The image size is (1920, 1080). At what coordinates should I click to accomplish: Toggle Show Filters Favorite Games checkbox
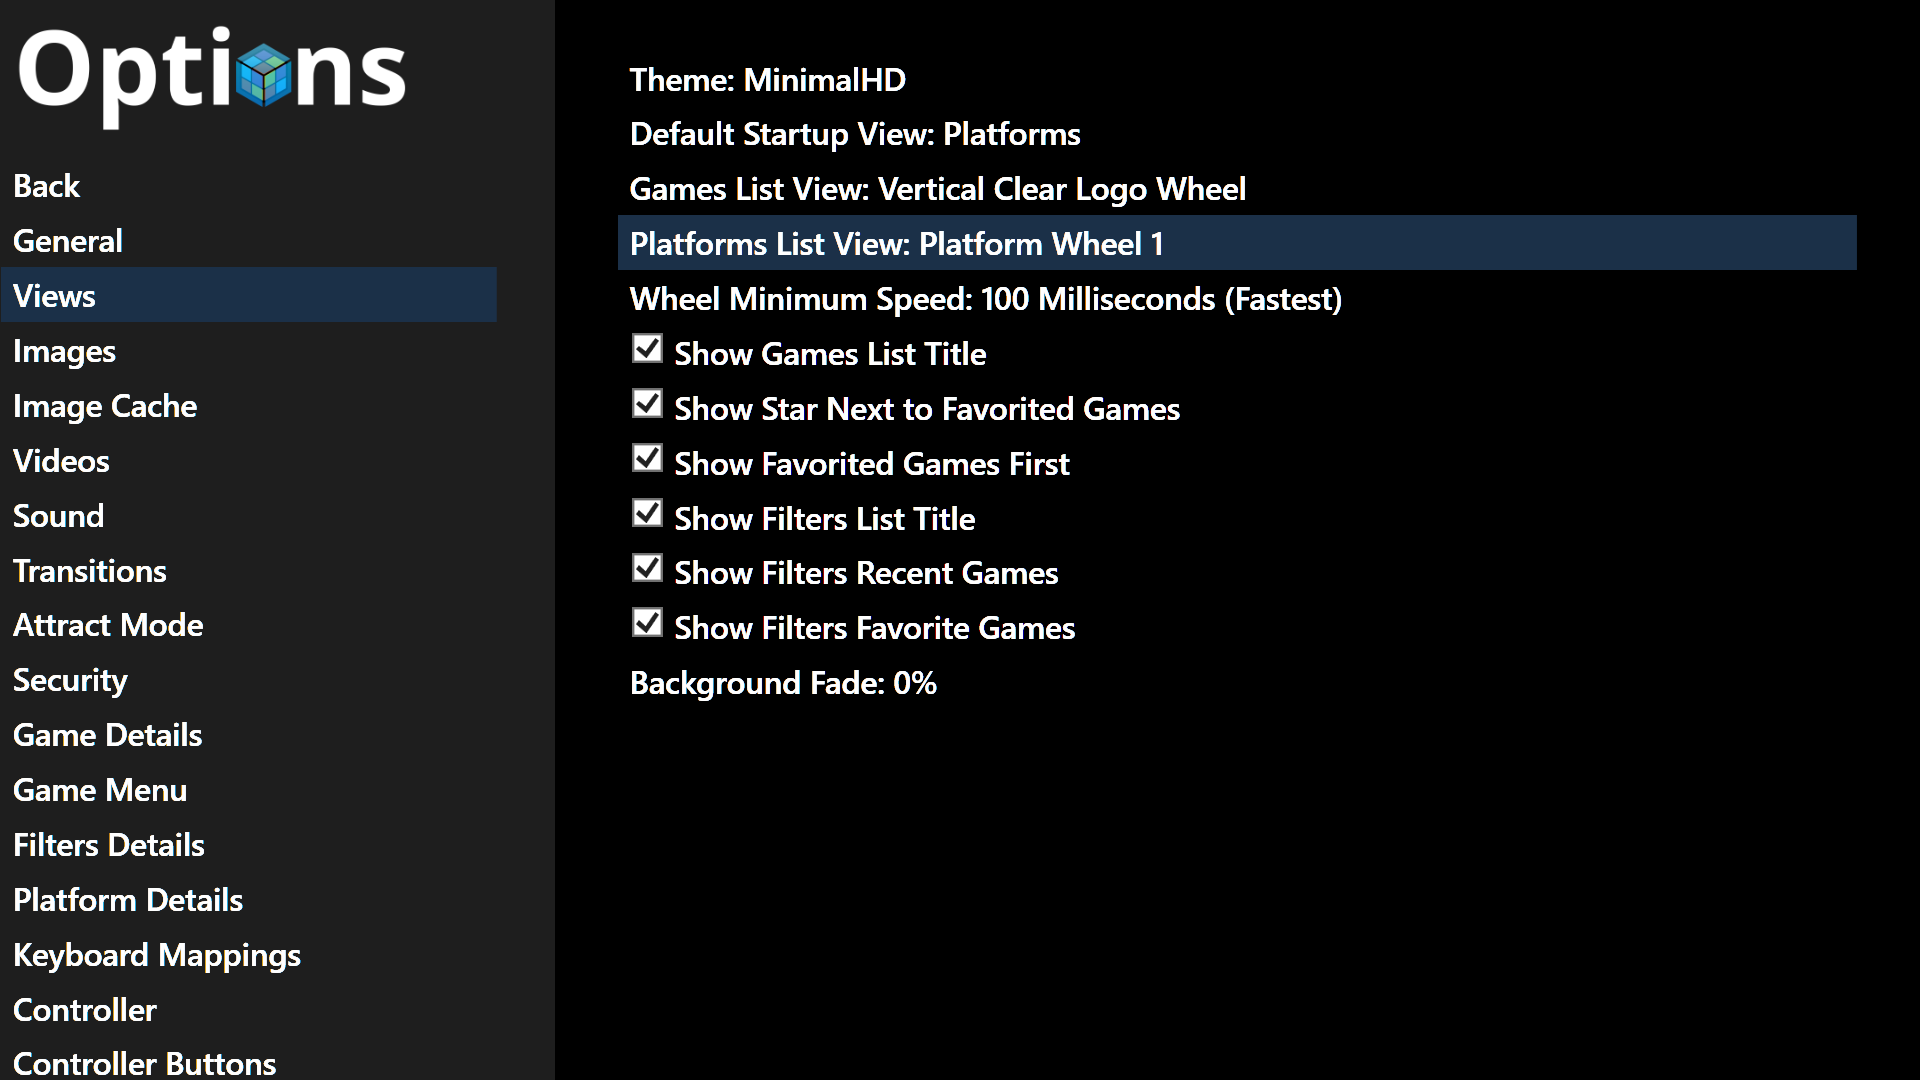click(647, 623)
